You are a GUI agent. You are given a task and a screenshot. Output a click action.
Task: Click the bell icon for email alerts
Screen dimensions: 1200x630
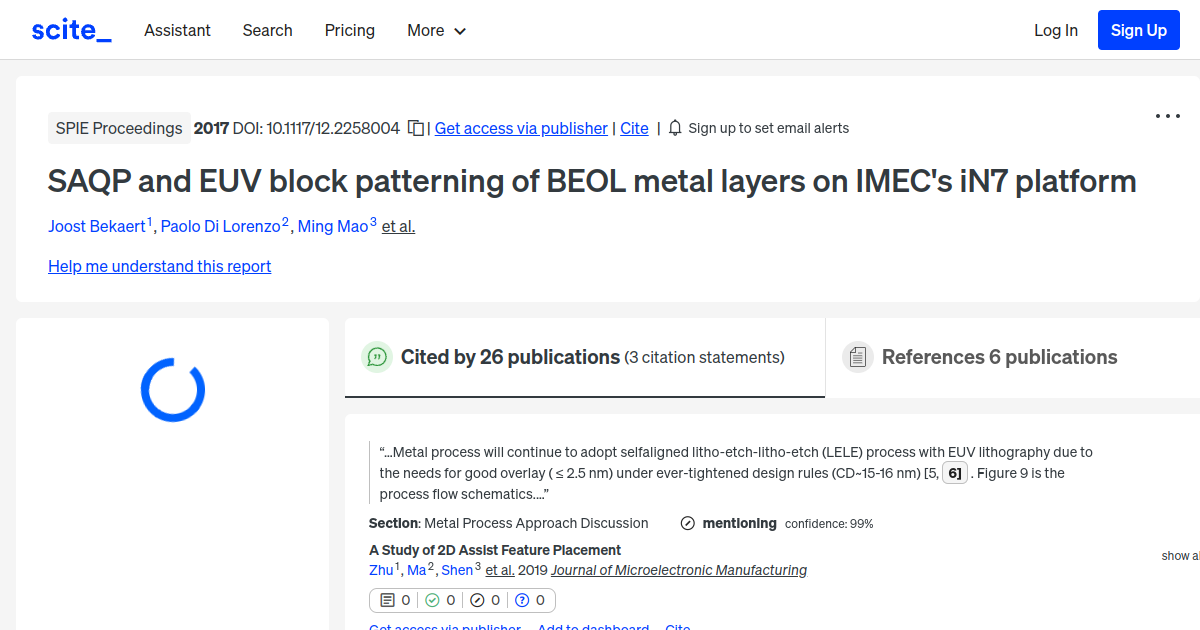click(x=675, y=128)
